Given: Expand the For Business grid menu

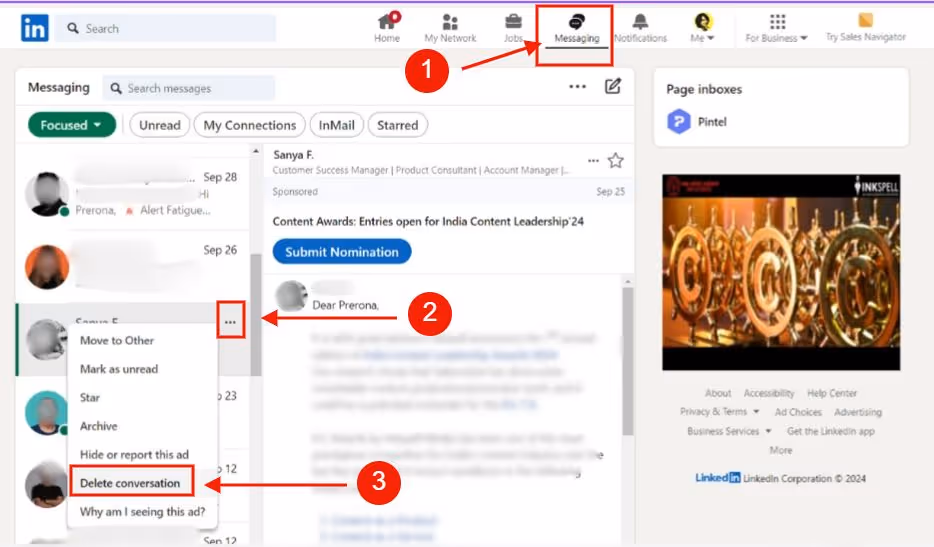Looking at the screenshot, I should [777, 28].
